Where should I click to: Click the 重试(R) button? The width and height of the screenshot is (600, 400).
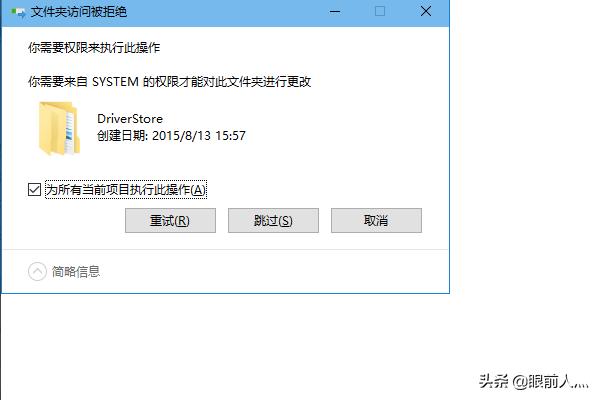point(170,220)
